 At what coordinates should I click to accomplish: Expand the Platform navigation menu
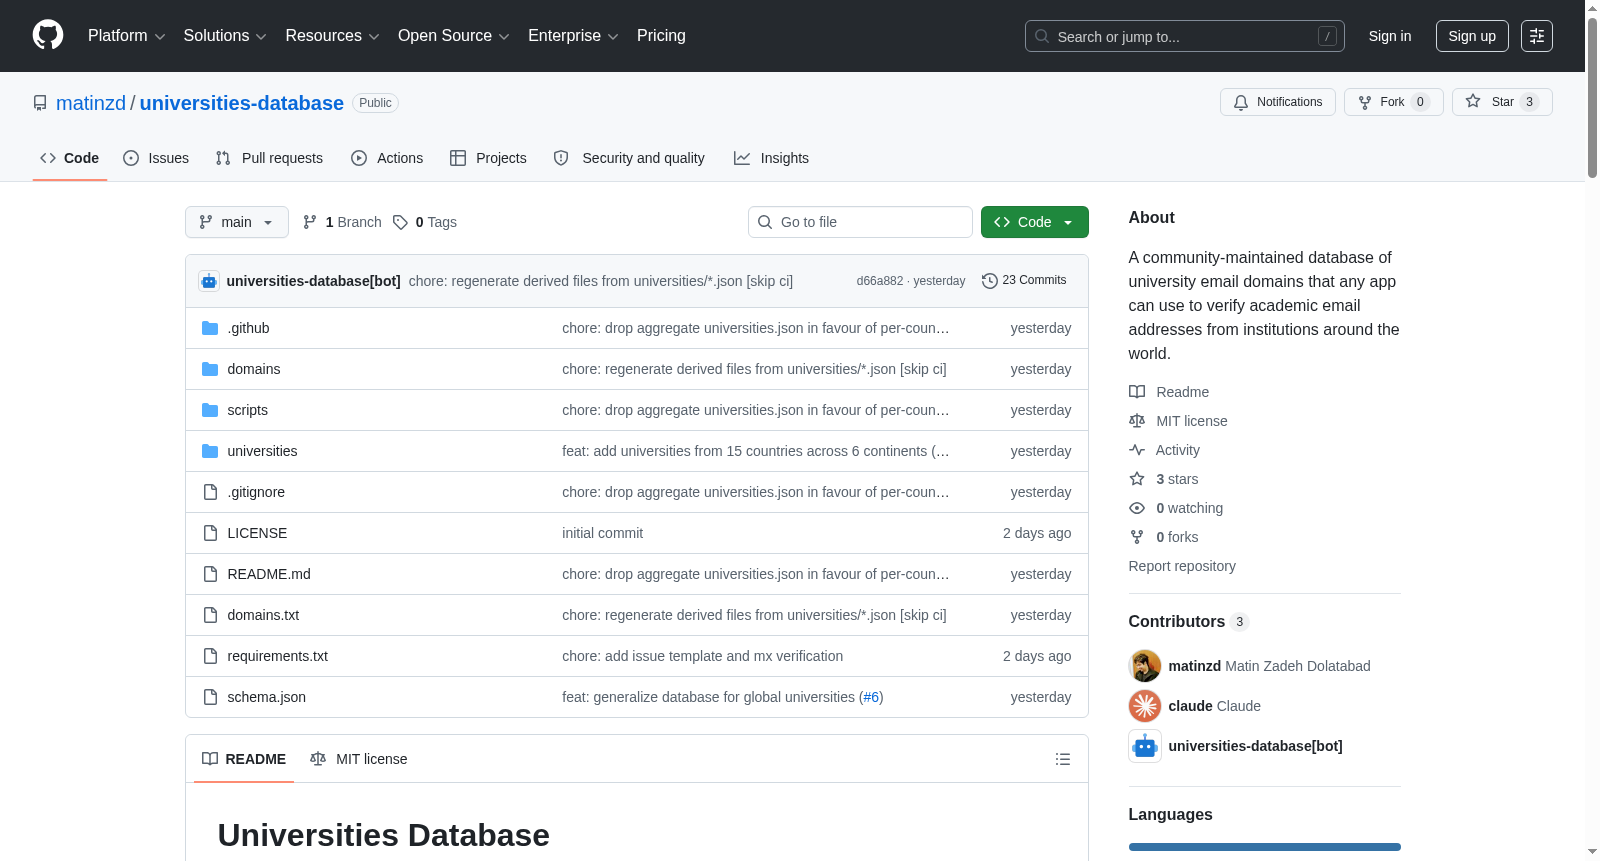coord(127,36)
